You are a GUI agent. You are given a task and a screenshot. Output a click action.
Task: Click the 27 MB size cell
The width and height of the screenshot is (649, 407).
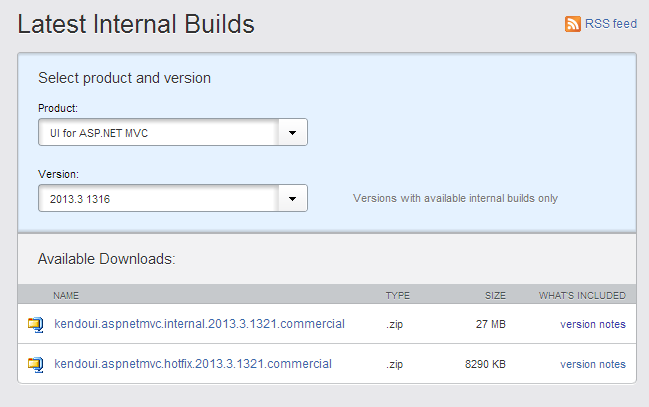pyautogui.click(x=489, y=324)
